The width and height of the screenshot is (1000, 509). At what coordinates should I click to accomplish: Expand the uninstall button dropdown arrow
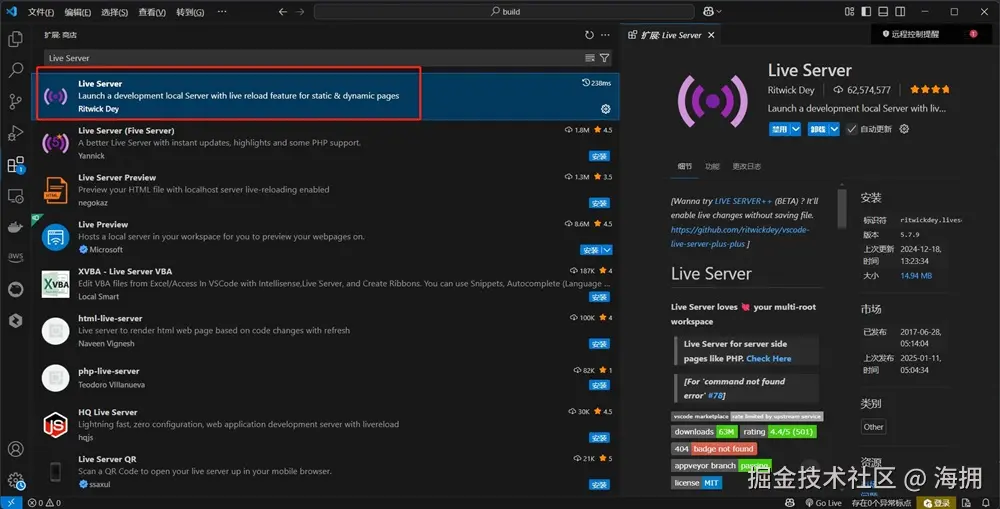click(834, 129)
